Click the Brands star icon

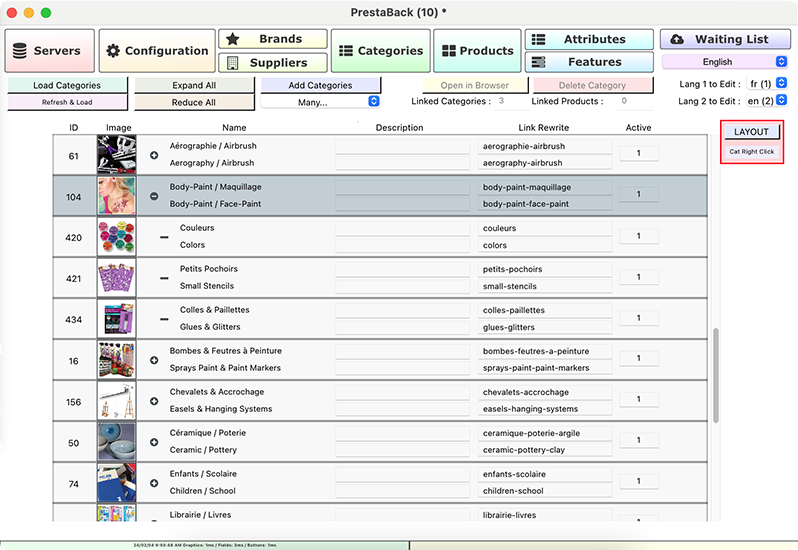click(x=232, y=40)
